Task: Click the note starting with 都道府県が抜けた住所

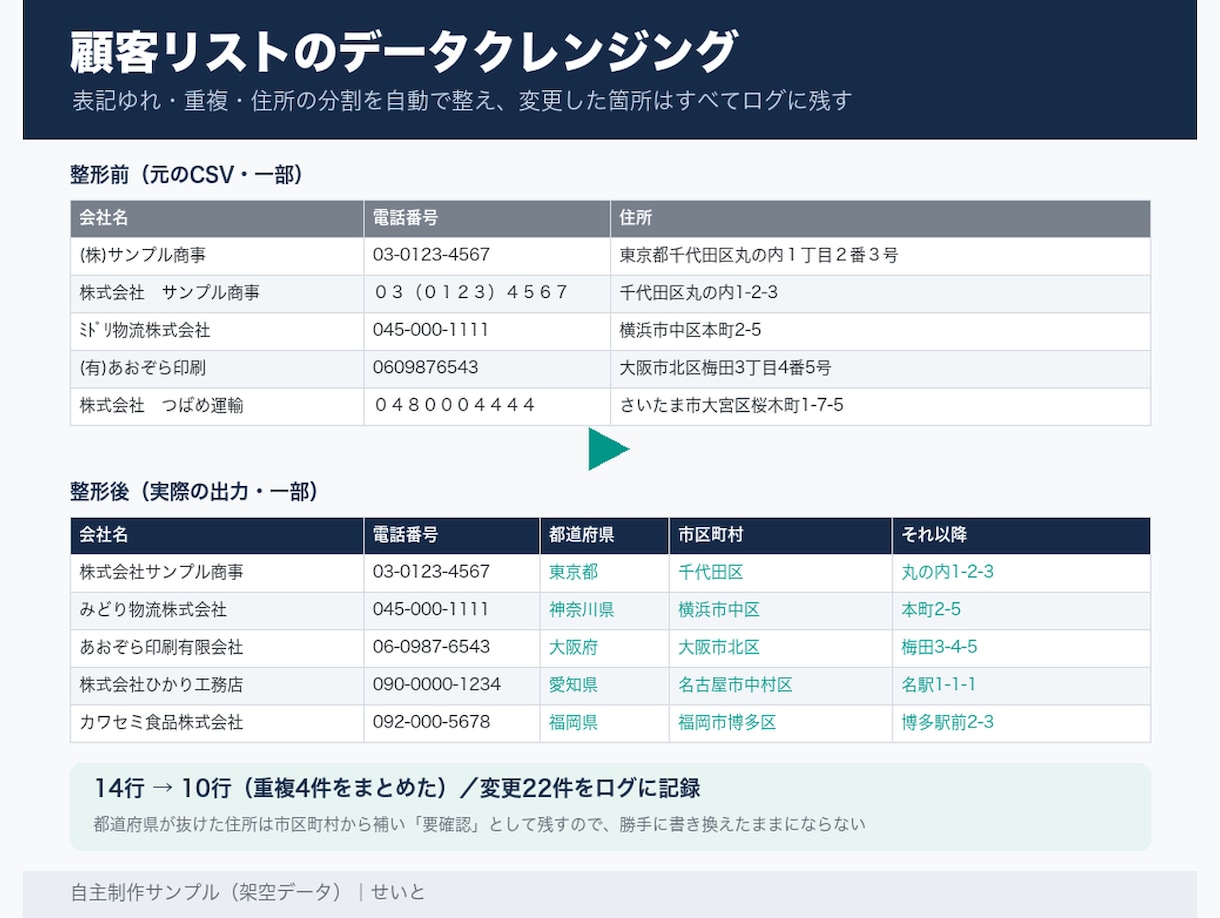Action: click(479, 825)
